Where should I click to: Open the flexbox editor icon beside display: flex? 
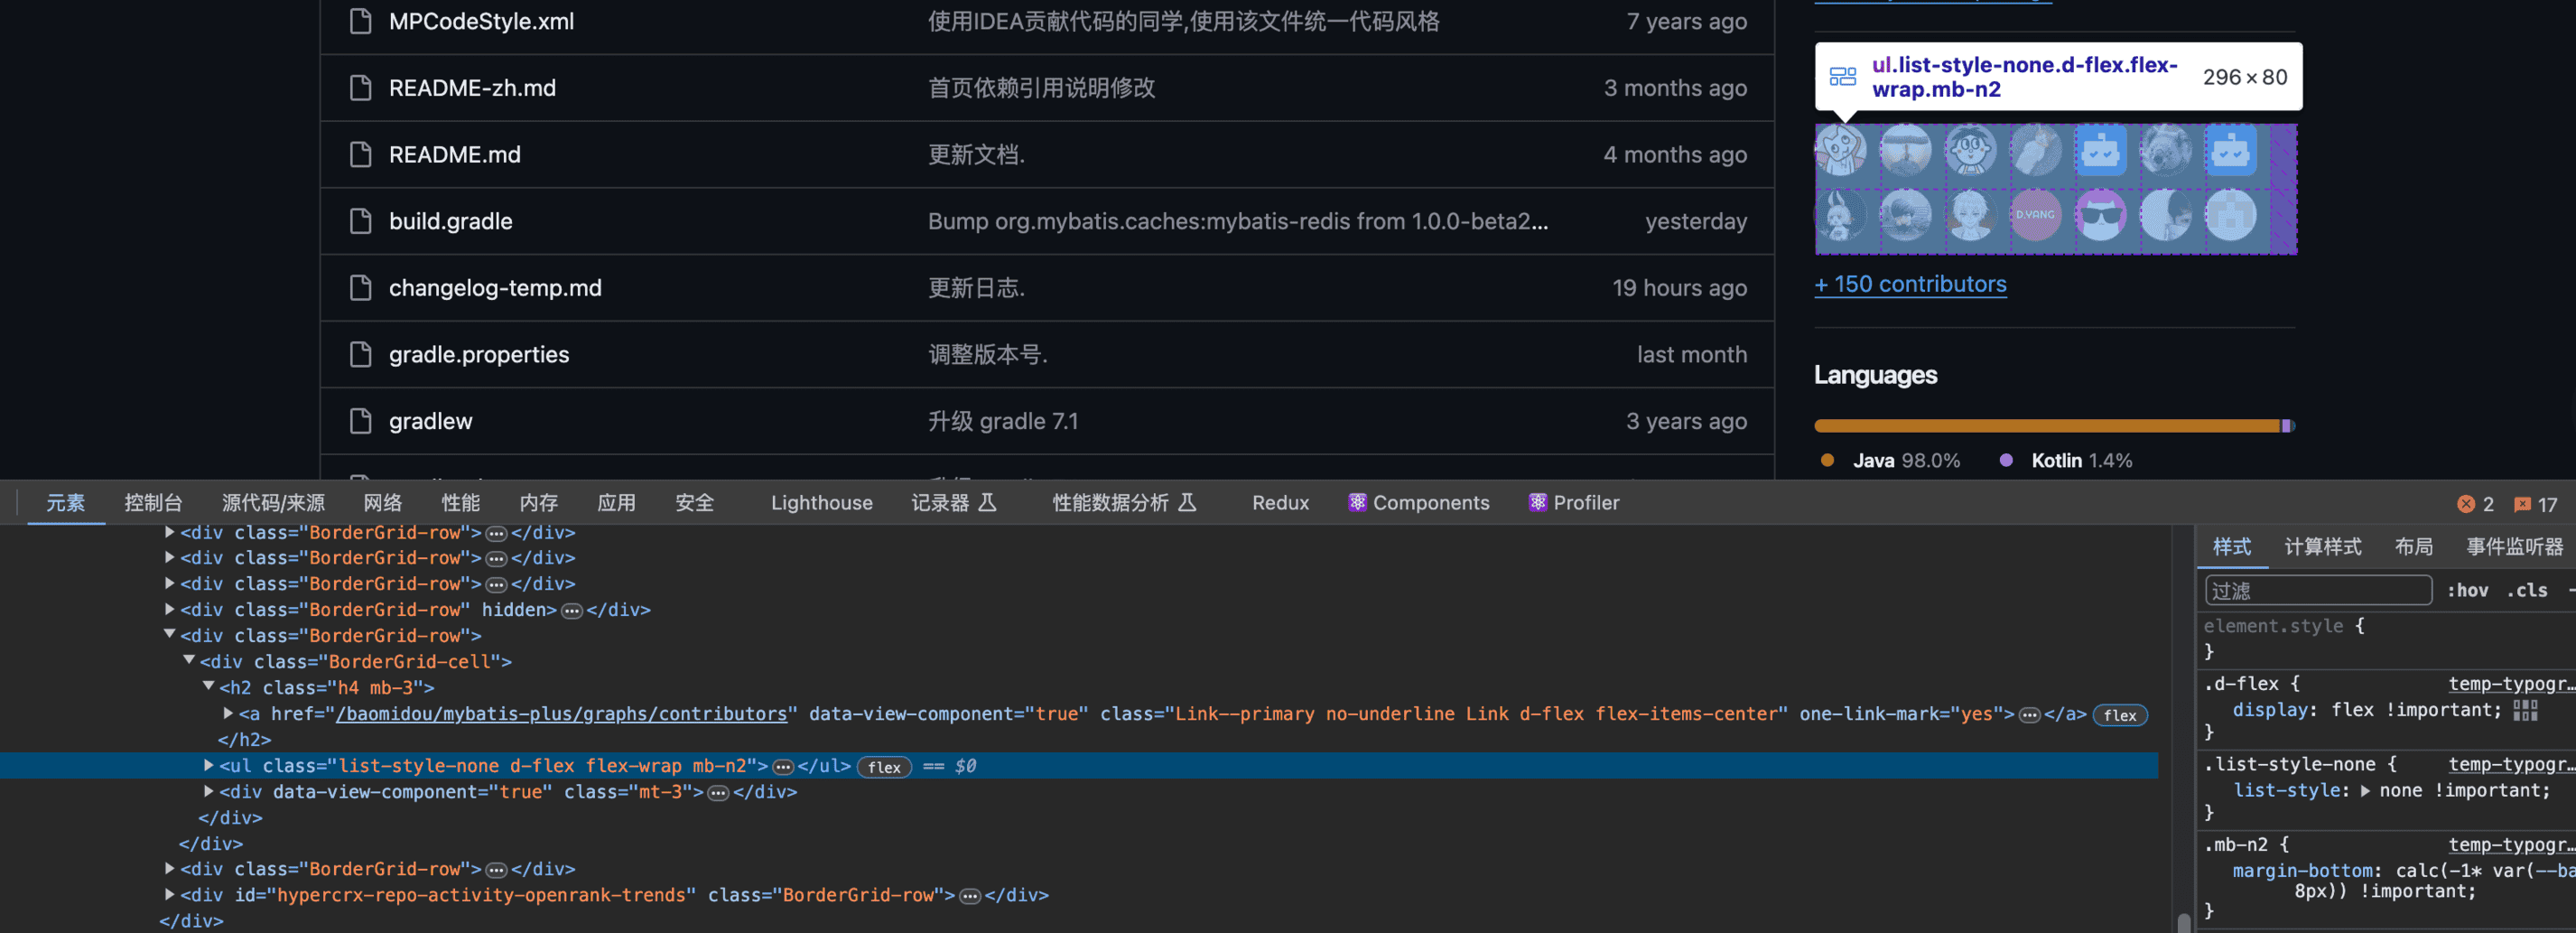point(2525,710)
